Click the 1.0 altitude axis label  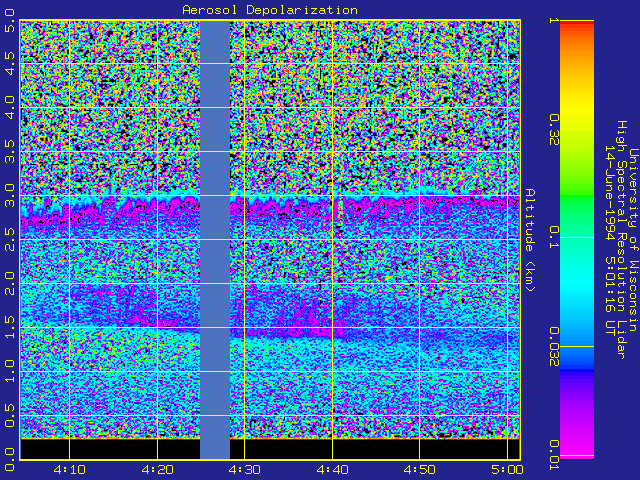9,371
